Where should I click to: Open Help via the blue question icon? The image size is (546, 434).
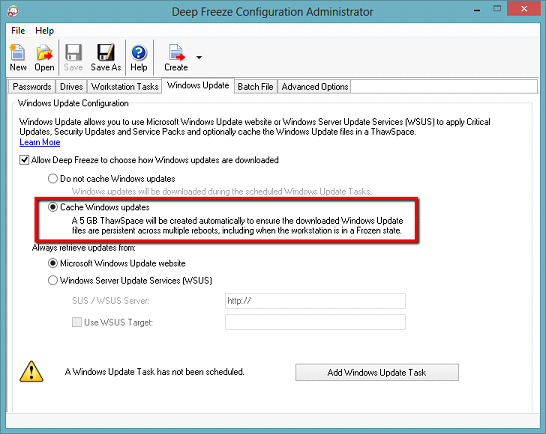coord(139,57)
